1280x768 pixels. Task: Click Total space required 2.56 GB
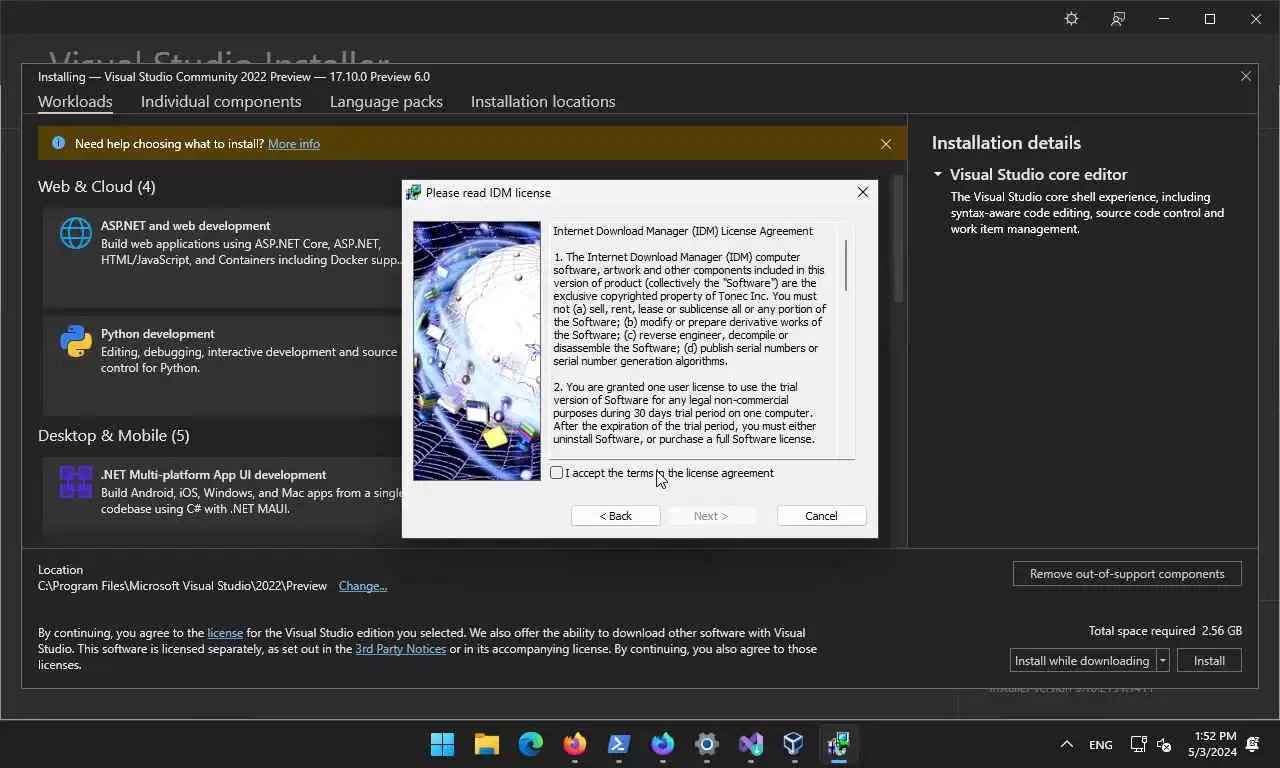click(1166, 631)
